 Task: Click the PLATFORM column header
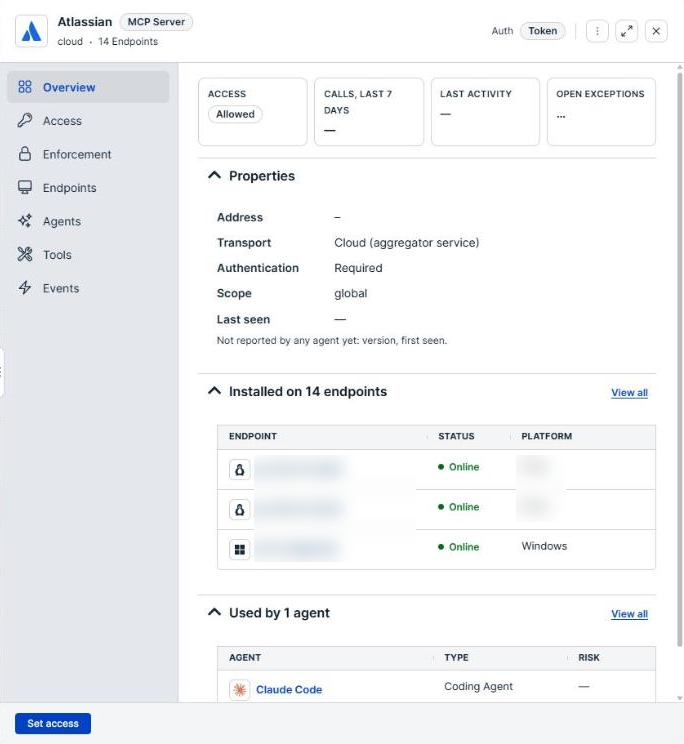click(x=546, y=436)
